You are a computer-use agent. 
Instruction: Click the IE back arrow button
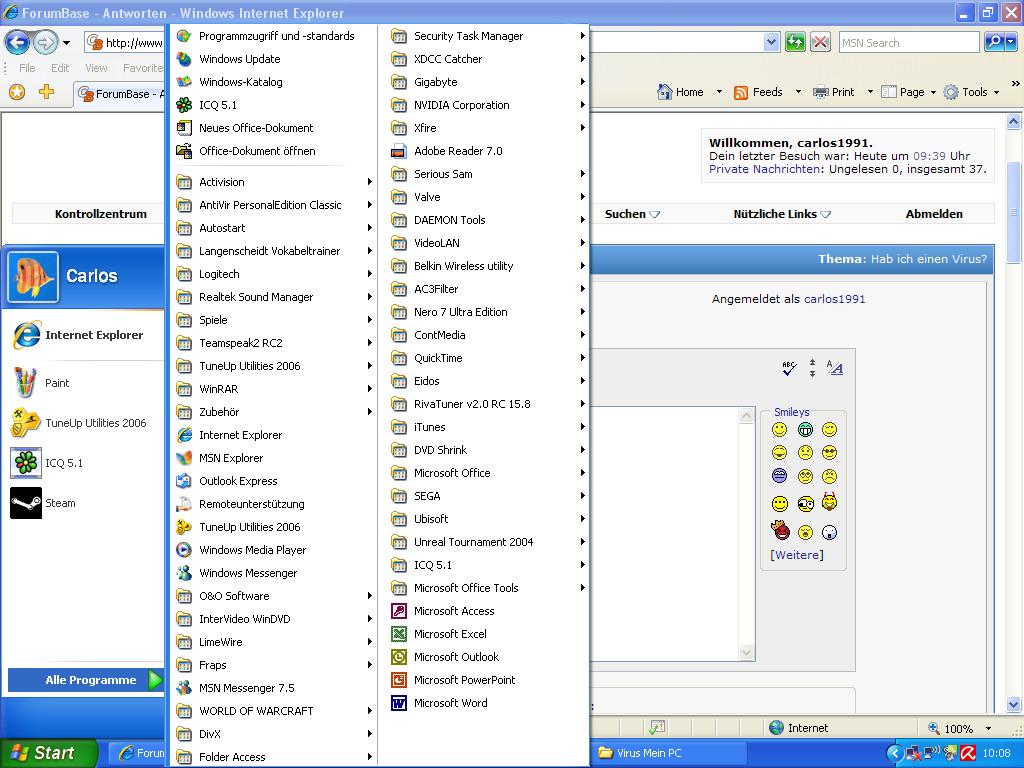coord(17,43)
